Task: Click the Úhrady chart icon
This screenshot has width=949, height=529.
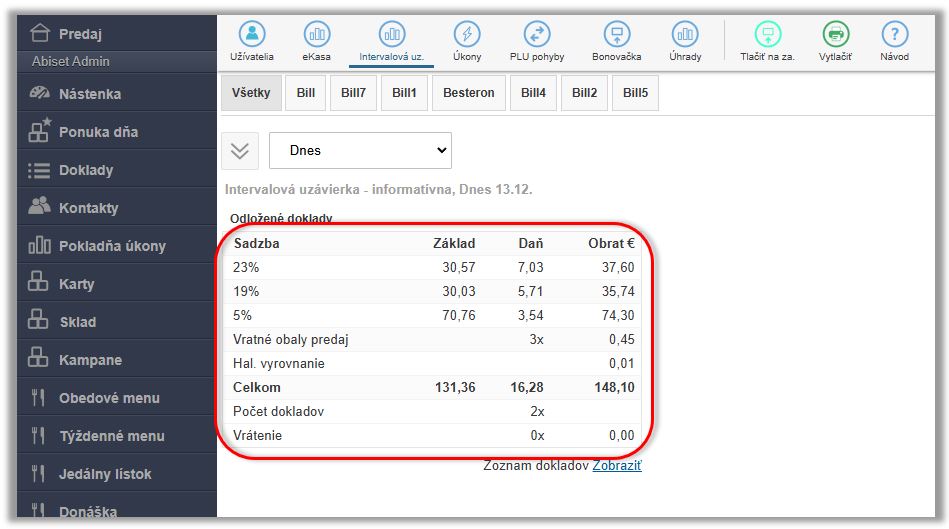Action: point(685,34)
